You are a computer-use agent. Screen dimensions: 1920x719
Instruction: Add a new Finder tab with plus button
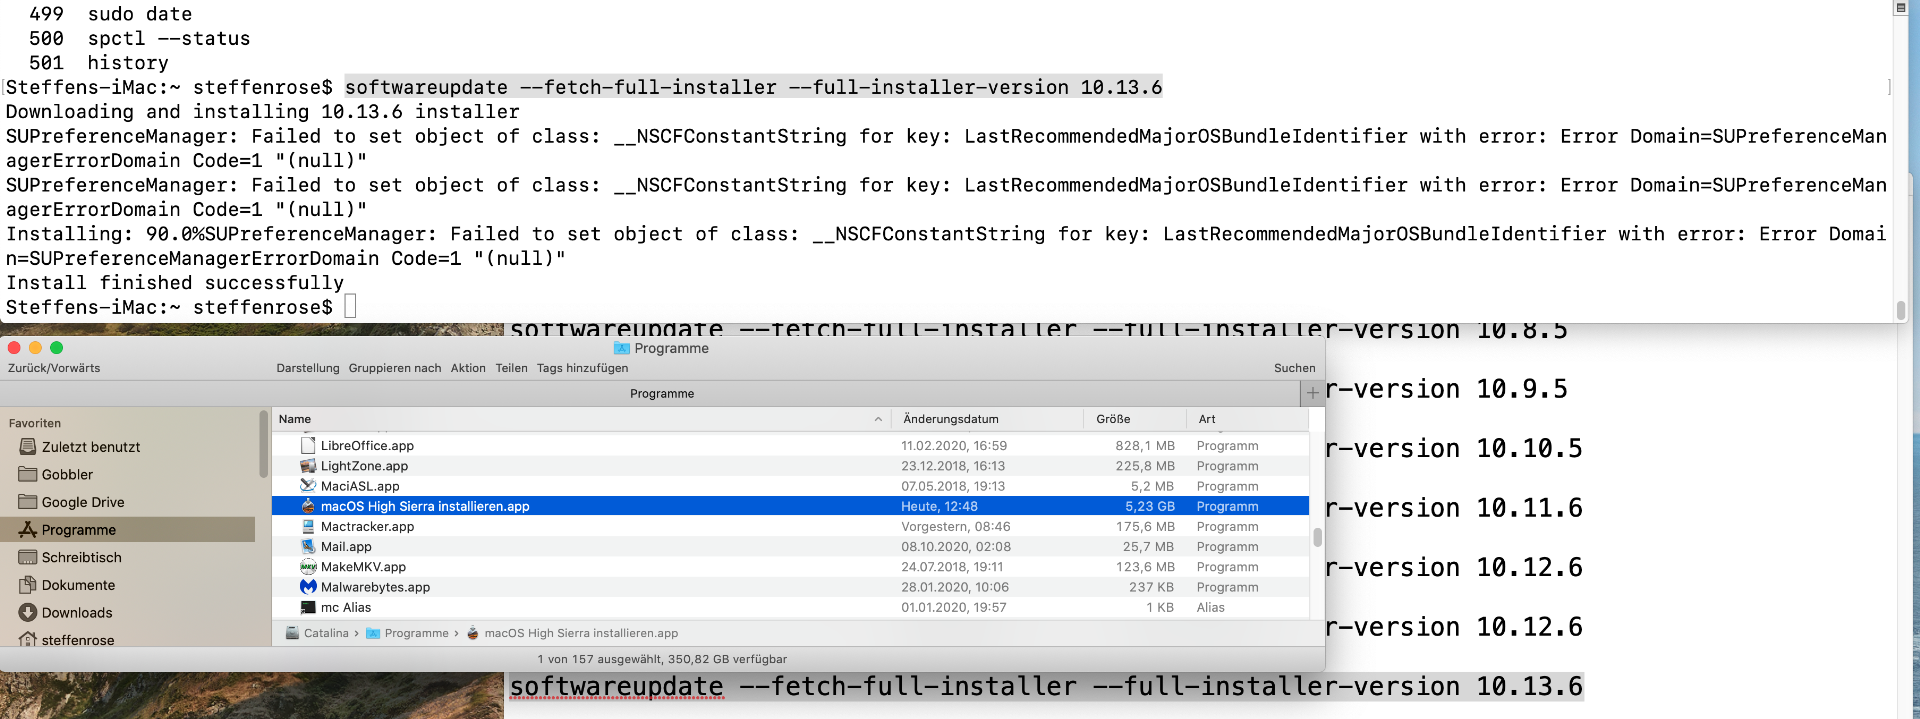1313,393
